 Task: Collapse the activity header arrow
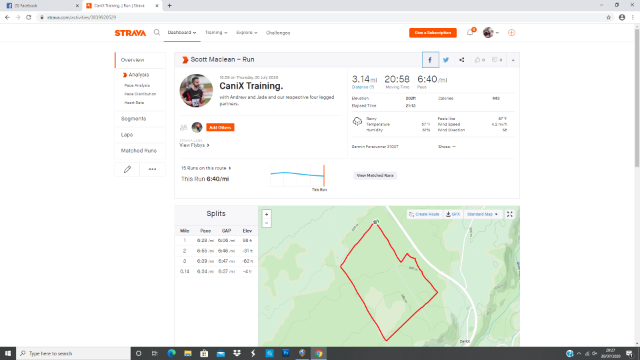(x=513, y=60)
